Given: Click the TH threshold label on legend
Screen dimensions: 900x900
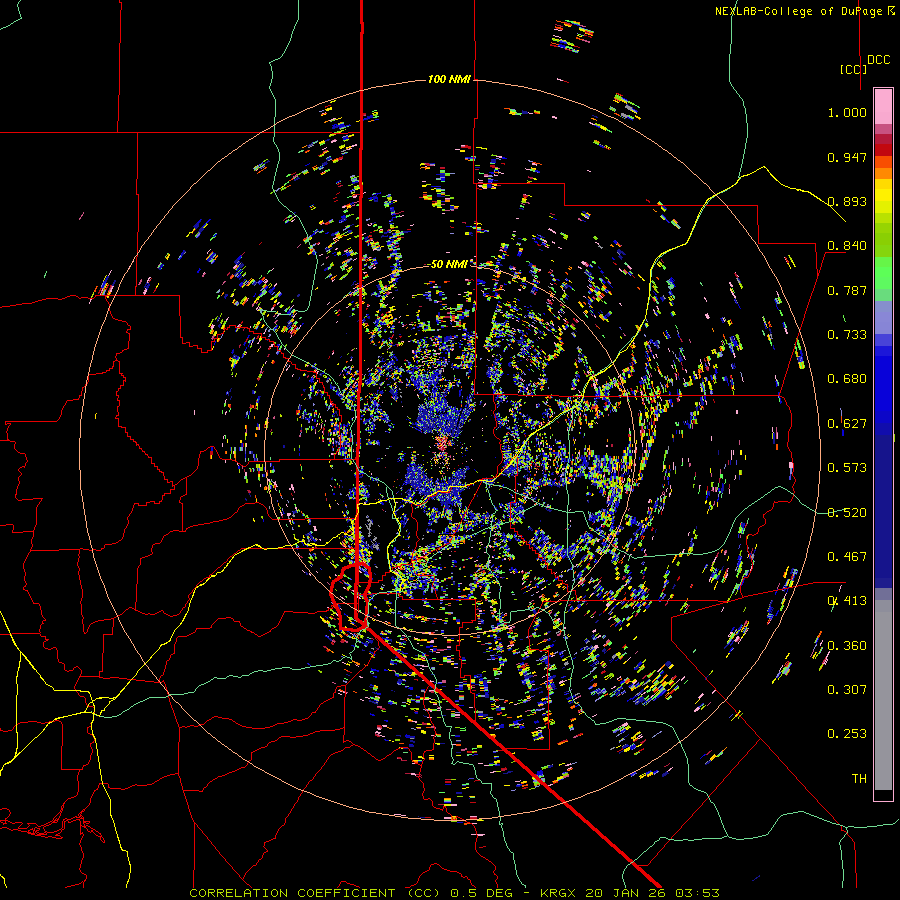Looking at the screenshot, I should point(859,779).
